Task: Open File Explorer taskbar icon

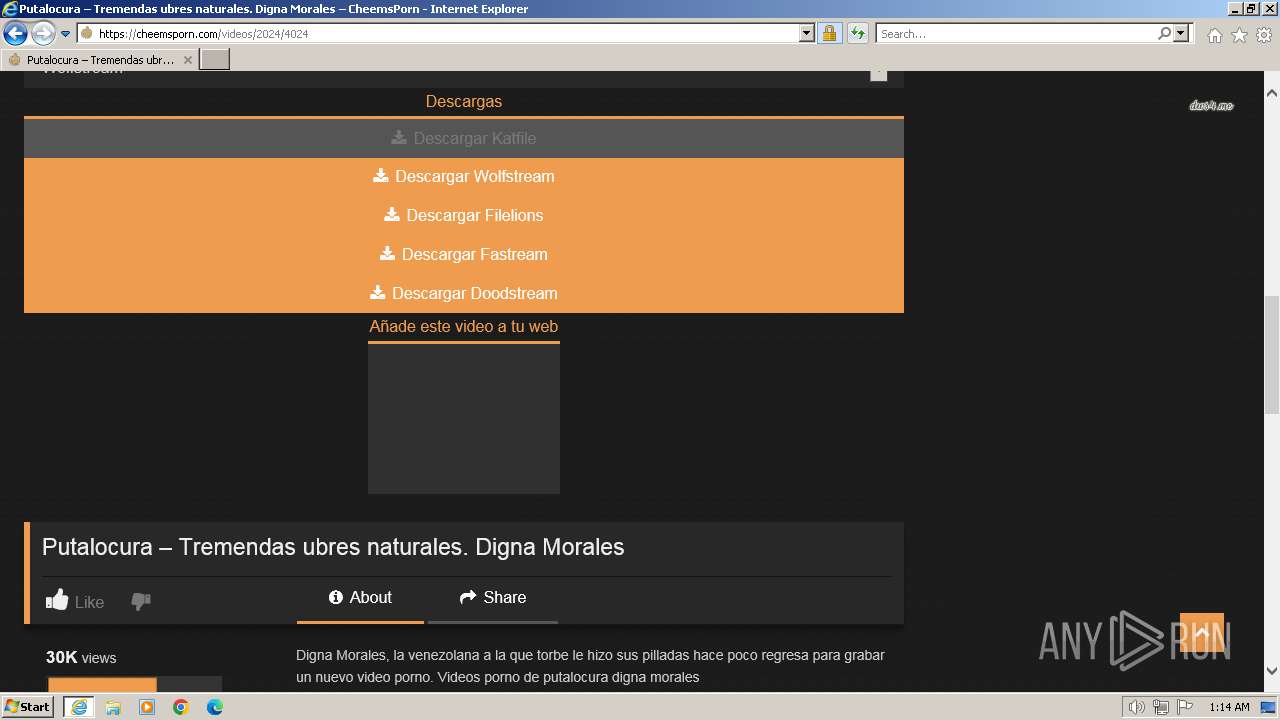Action: (x=113, y=707)
